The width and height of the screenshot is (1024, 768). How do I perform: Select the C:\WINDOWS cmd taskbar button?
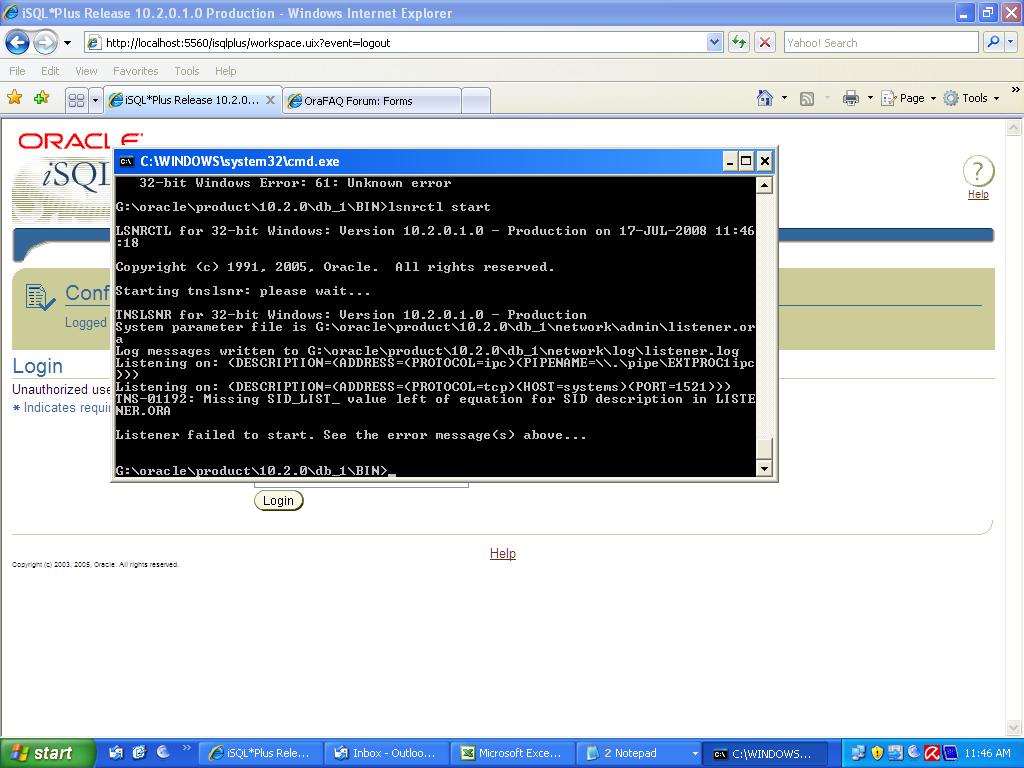point(765,754)
